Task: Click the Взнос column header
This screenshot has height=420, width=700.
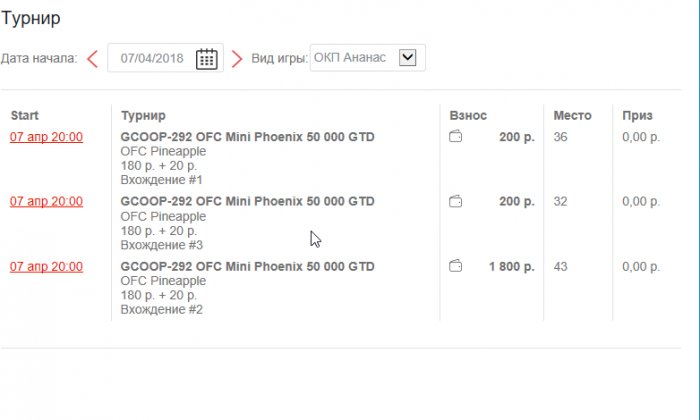Action: [x=468, y=115]
